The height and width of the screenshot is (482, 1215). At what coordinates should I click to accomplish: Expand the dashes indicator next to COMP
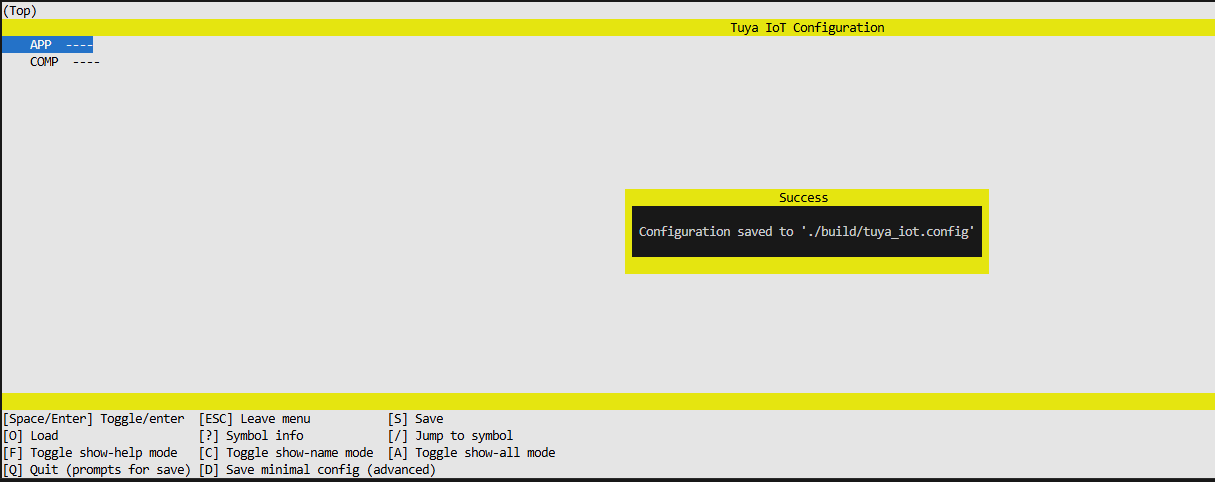[86, 62]
